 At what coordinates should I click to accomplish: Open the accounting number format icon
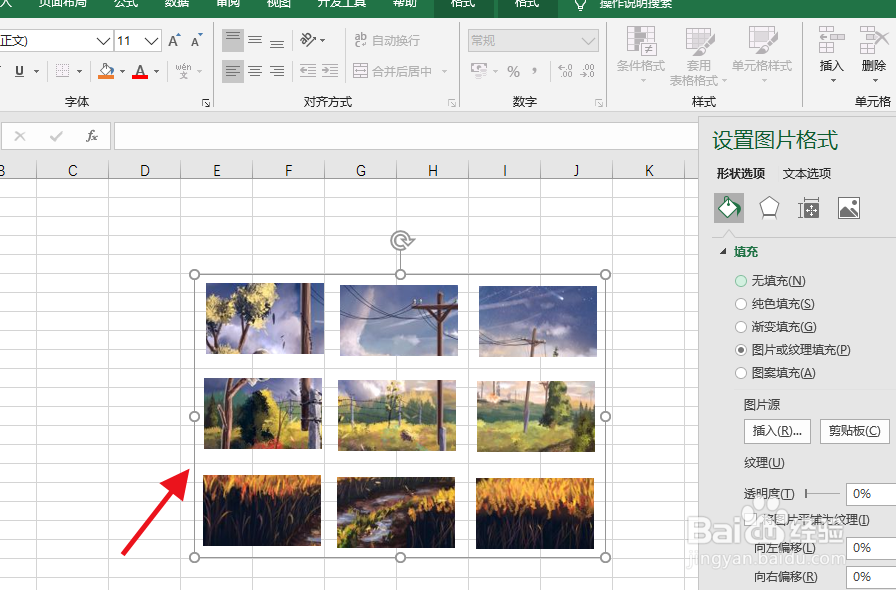coord(479,71)
